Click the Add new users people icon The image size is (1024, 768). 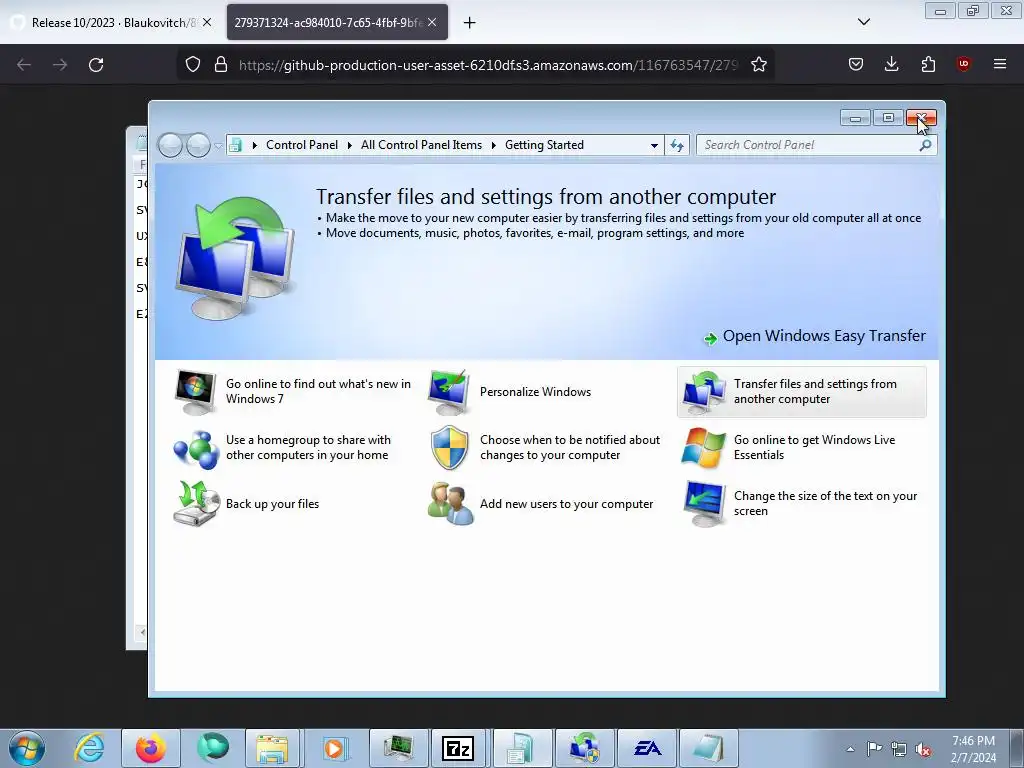(450, 504)
